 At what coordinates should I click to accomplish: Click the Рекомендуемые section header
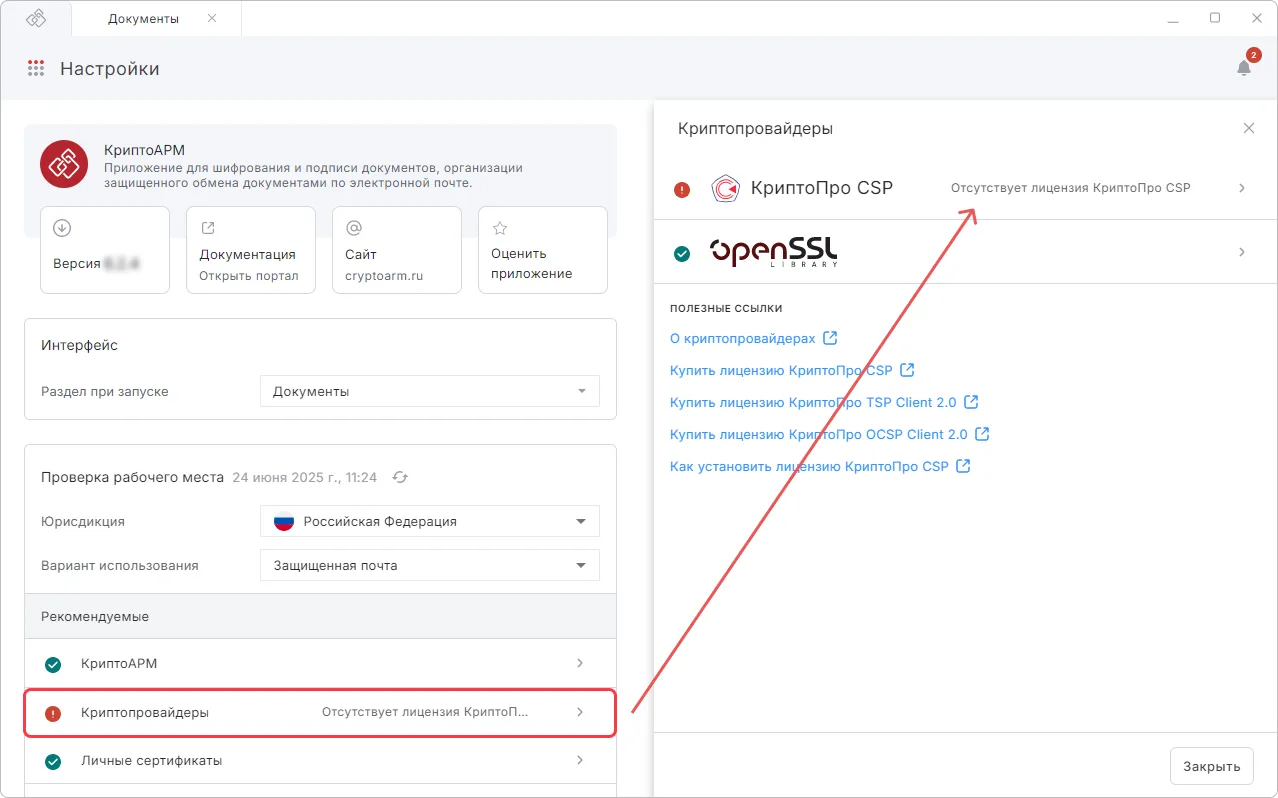320,616
